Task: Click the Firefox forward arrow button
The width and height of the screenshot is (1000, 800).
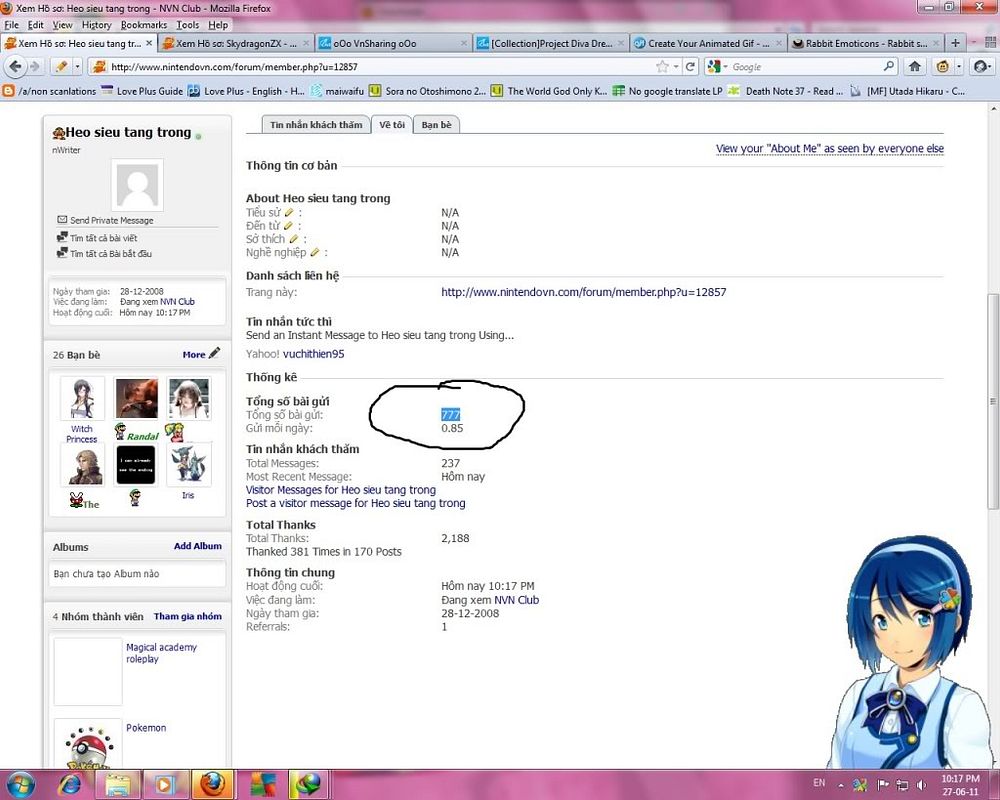Action: pos(35,66)
